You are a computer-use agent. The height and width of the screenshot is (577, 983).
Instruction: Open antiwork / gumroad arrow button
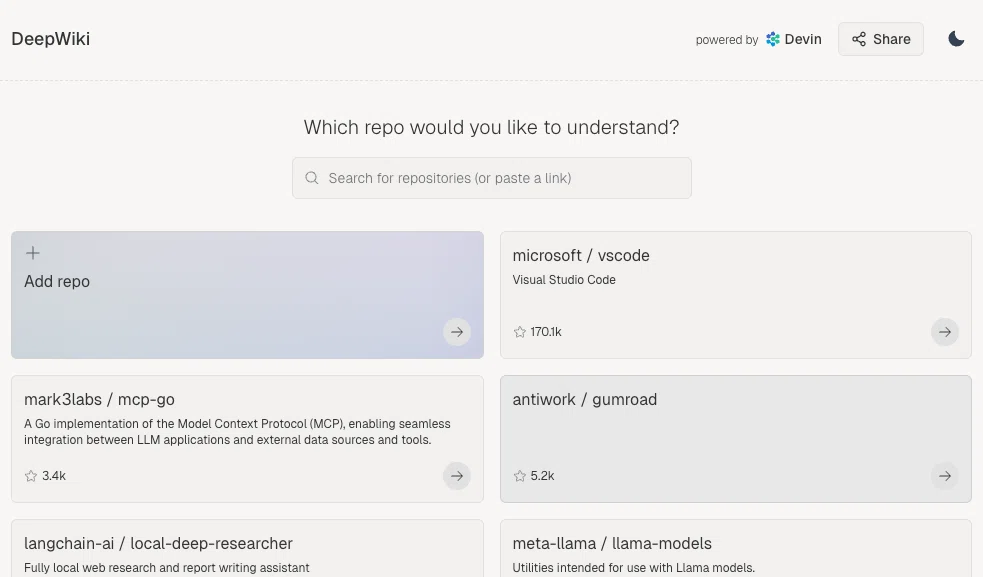944,476
